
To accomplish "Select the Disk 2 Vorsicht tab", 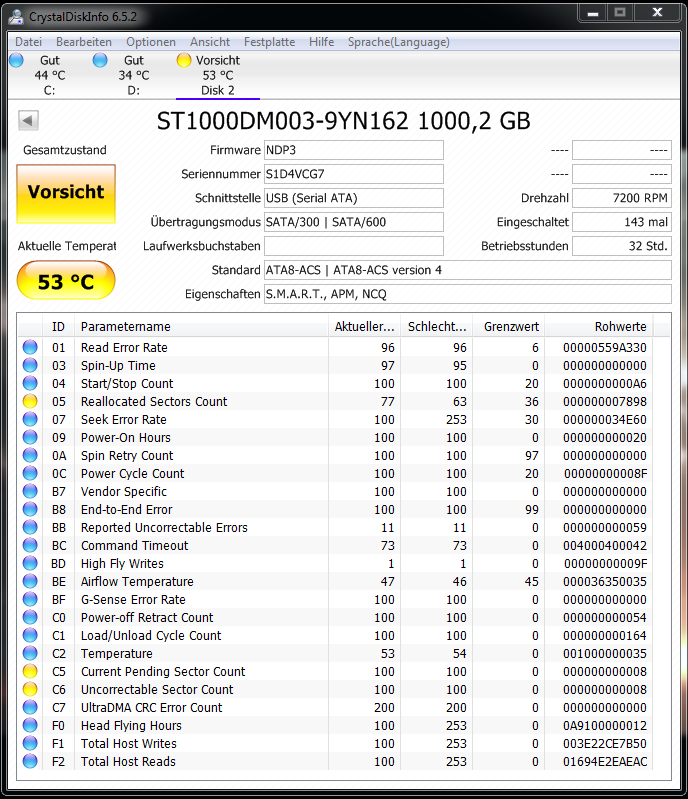I will (218, 75).
